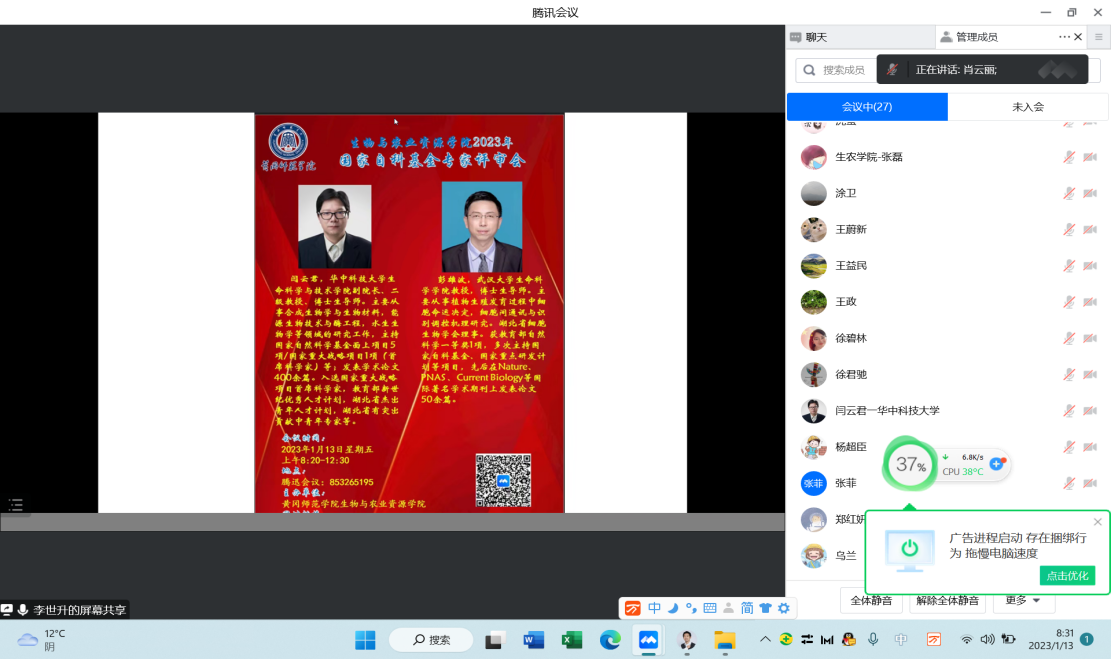Click the 37% memory usage floating ball

[909, 465]
